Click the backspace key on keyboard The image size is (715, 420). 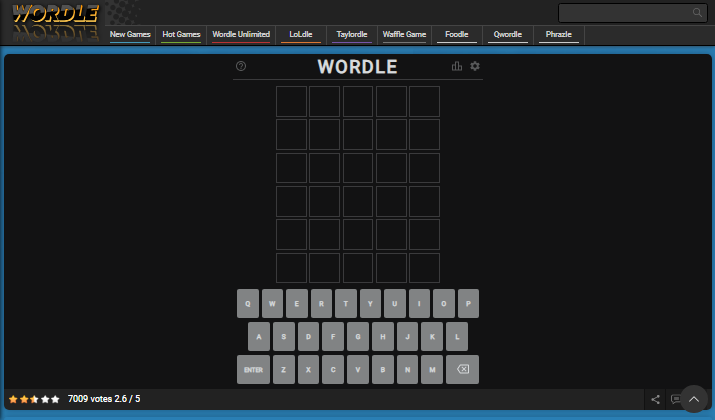(462, 369)
